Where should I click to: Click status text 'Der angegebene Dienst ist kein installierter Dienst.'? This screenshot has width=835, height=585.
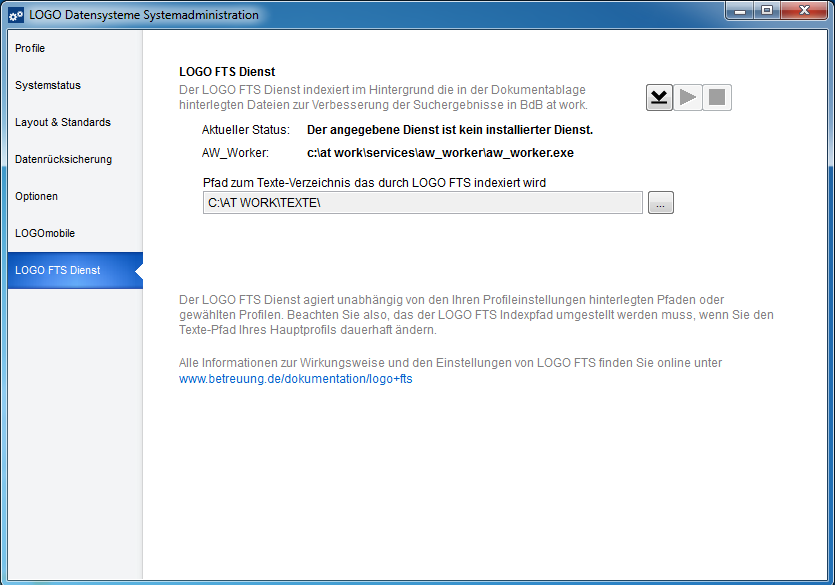tap(450, 130)
